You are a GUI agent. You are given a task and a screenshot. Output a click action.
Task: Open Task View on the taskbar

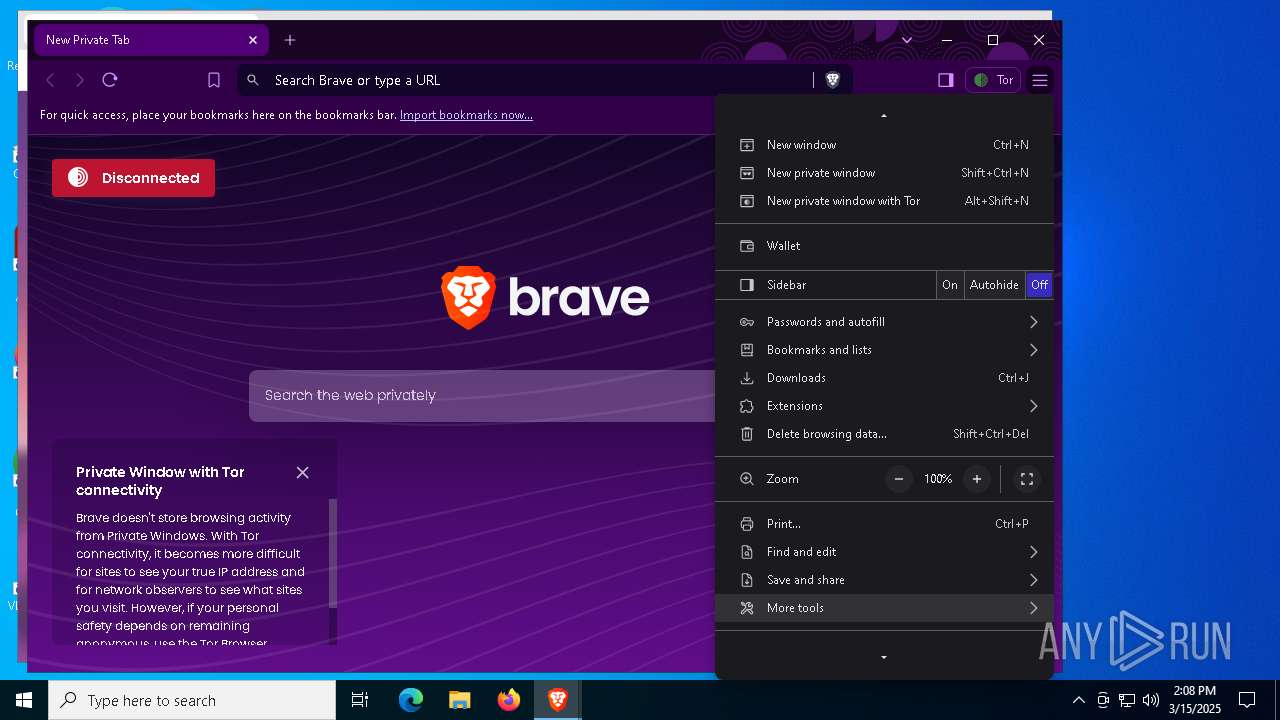360,700
